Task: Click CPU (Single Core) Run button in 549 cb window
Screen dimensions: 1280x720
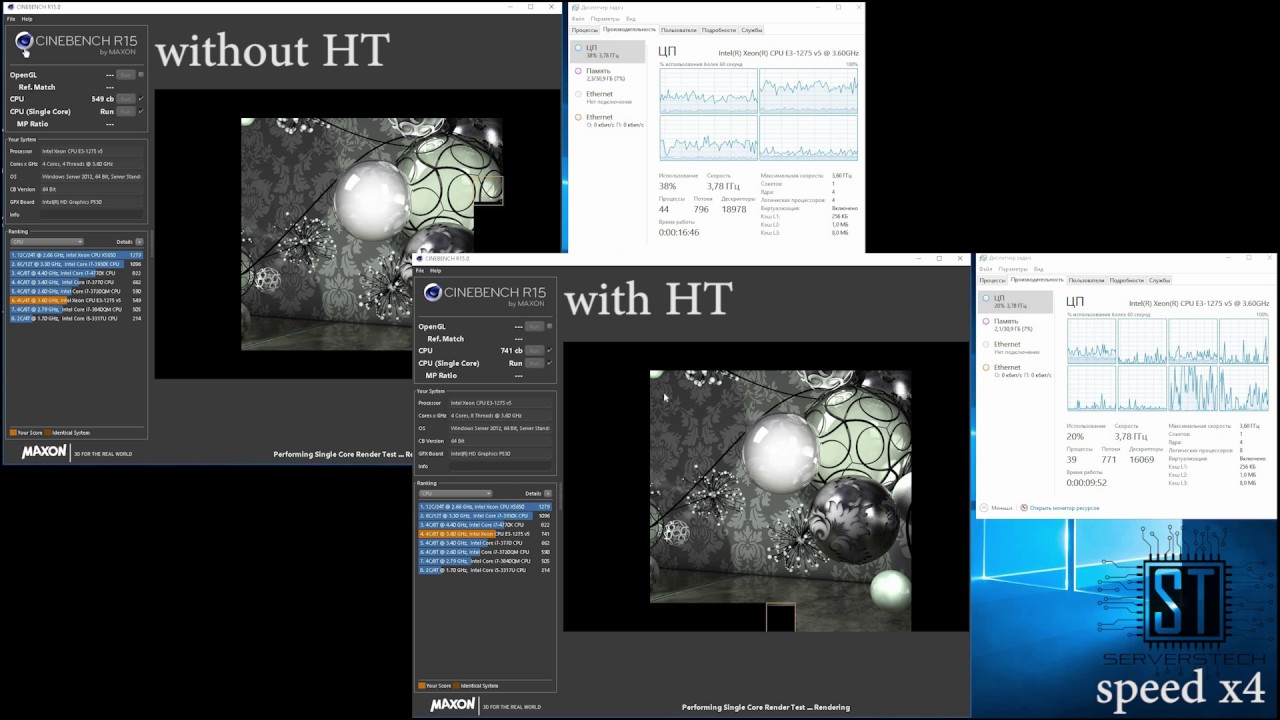Action: (126, 111)
